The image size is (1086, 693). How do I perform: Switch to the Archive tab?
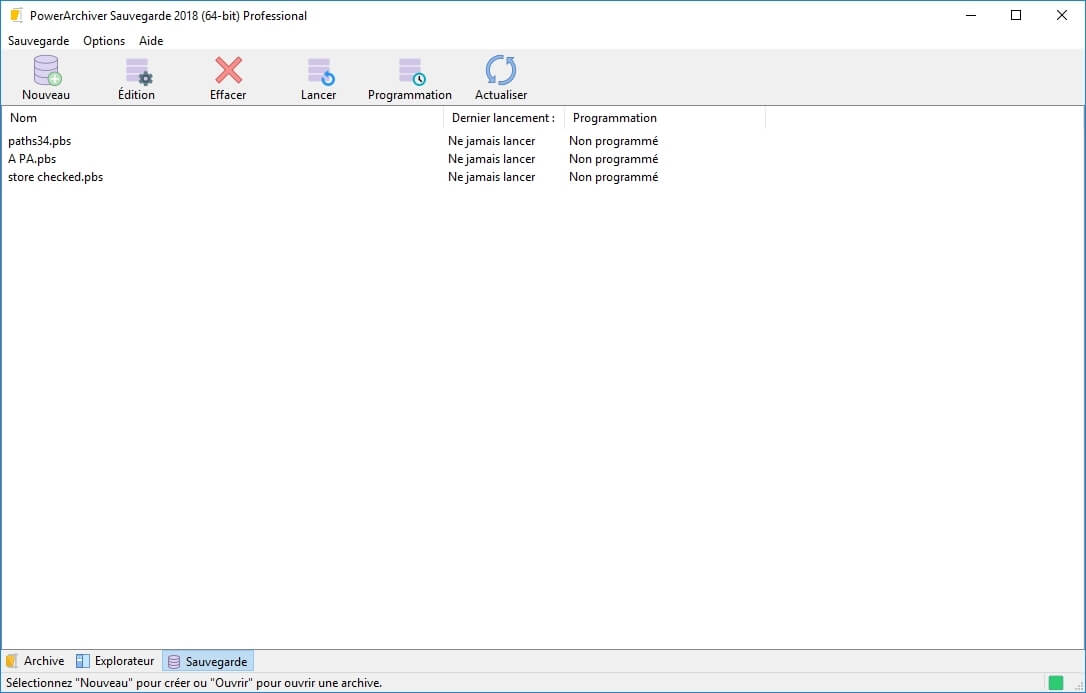pyautogui.click(x=35, y=661)
